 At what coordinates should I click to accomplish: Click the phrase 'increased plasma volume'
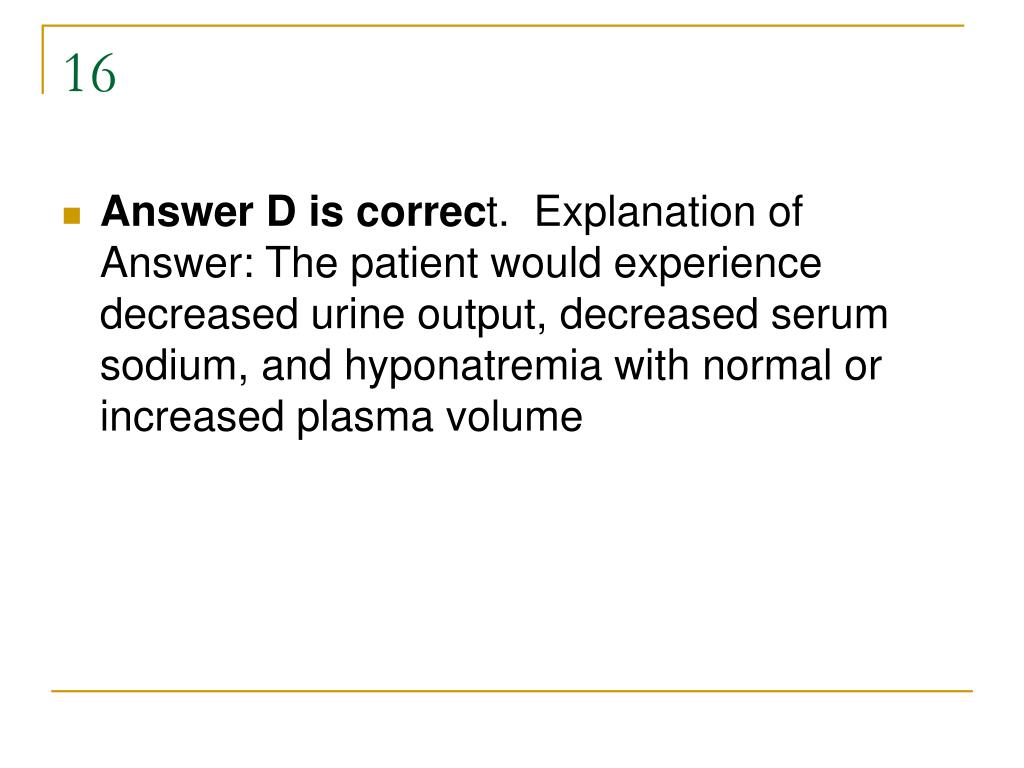tap(341, 417)
